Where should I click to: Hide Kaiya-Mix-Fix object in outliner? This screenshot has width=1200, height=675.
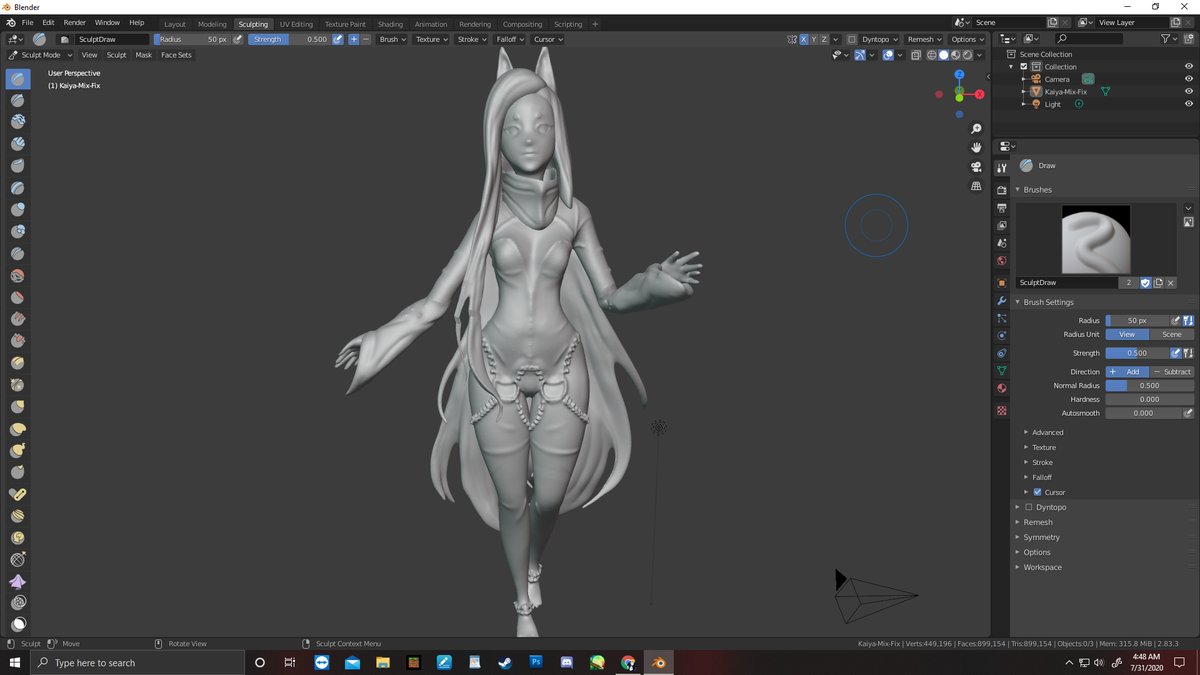coord(1189,91)
